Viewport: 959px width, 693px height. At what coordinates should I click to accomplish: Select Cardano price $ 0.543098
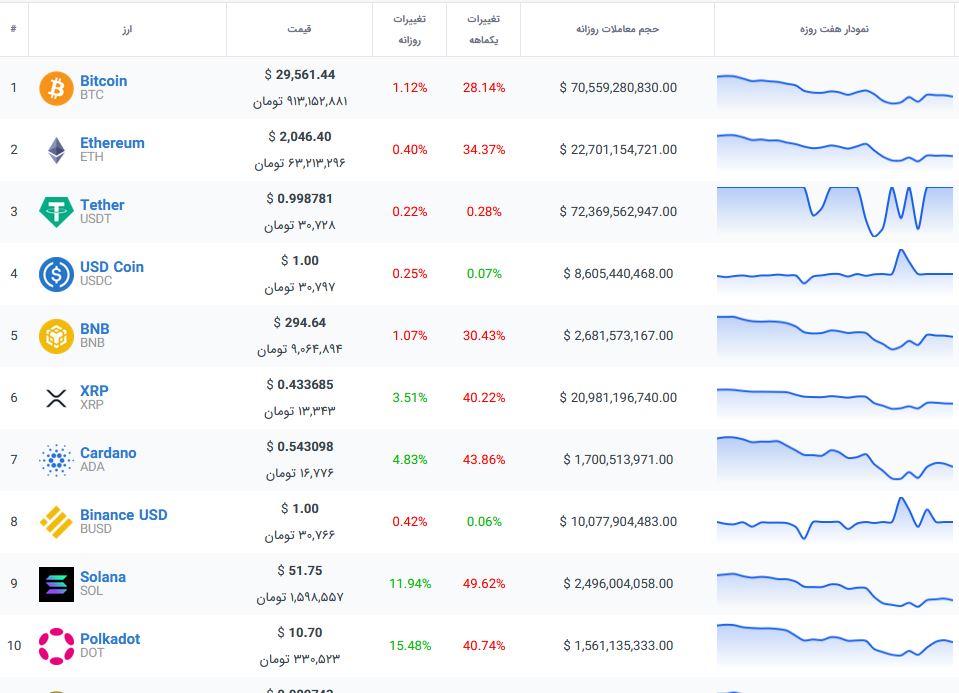pyautogui.click(x=300, y=447)
